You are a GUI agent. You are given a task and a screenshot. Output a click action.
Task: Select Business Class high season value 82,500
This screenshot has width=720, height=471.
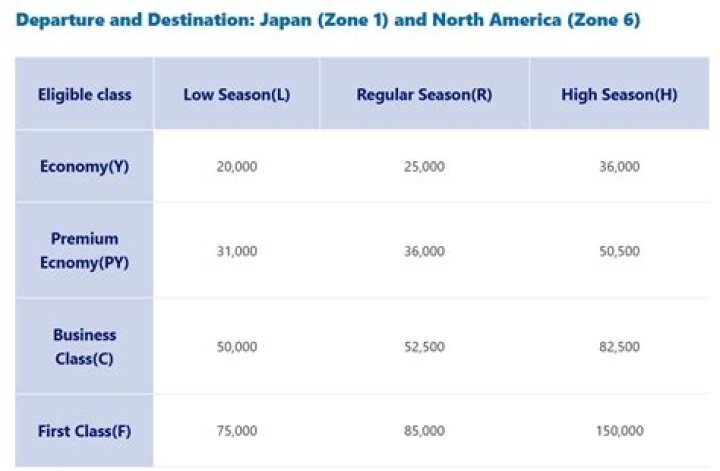click(x=620, y=346)
